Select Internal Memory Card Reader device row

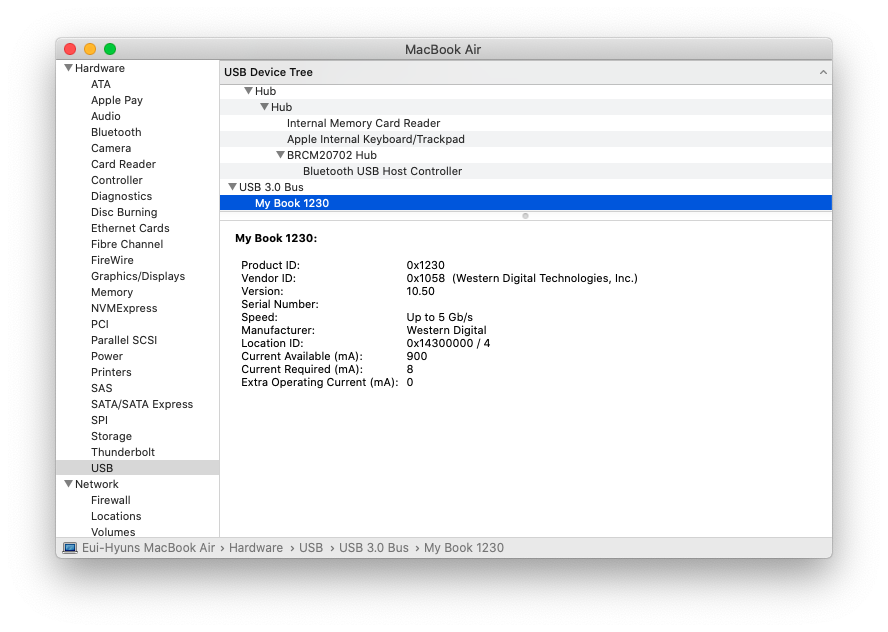[x=526, y=123]
